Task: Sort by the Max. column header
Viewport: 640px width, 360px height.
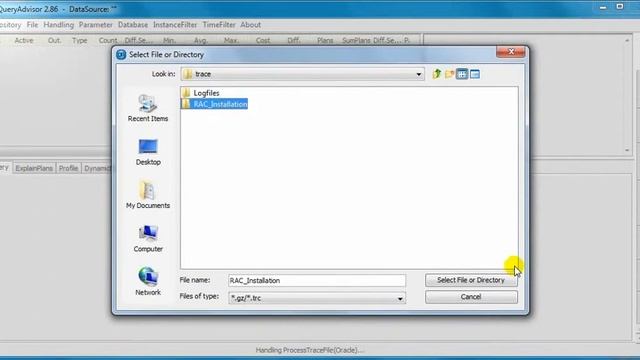Action: pyautogui.click(x=231, y=40)
